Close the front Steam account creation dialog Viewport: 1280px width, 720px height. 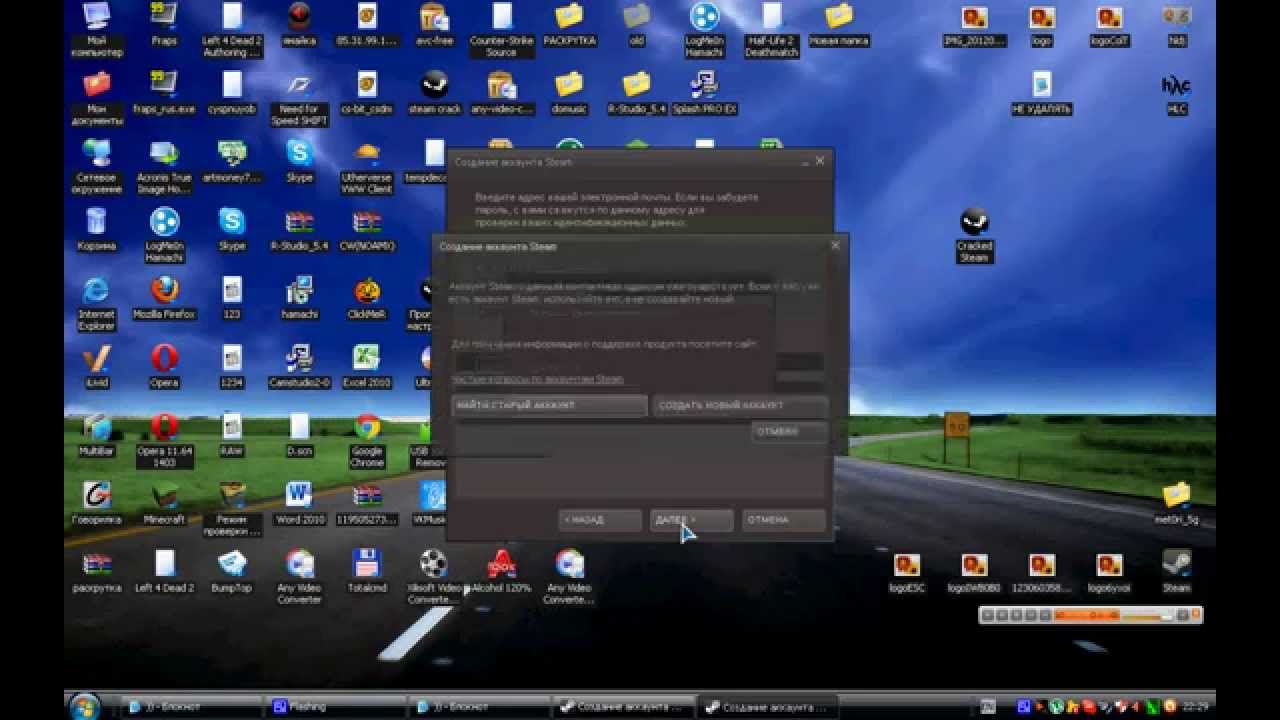click(x=835, y=246)
